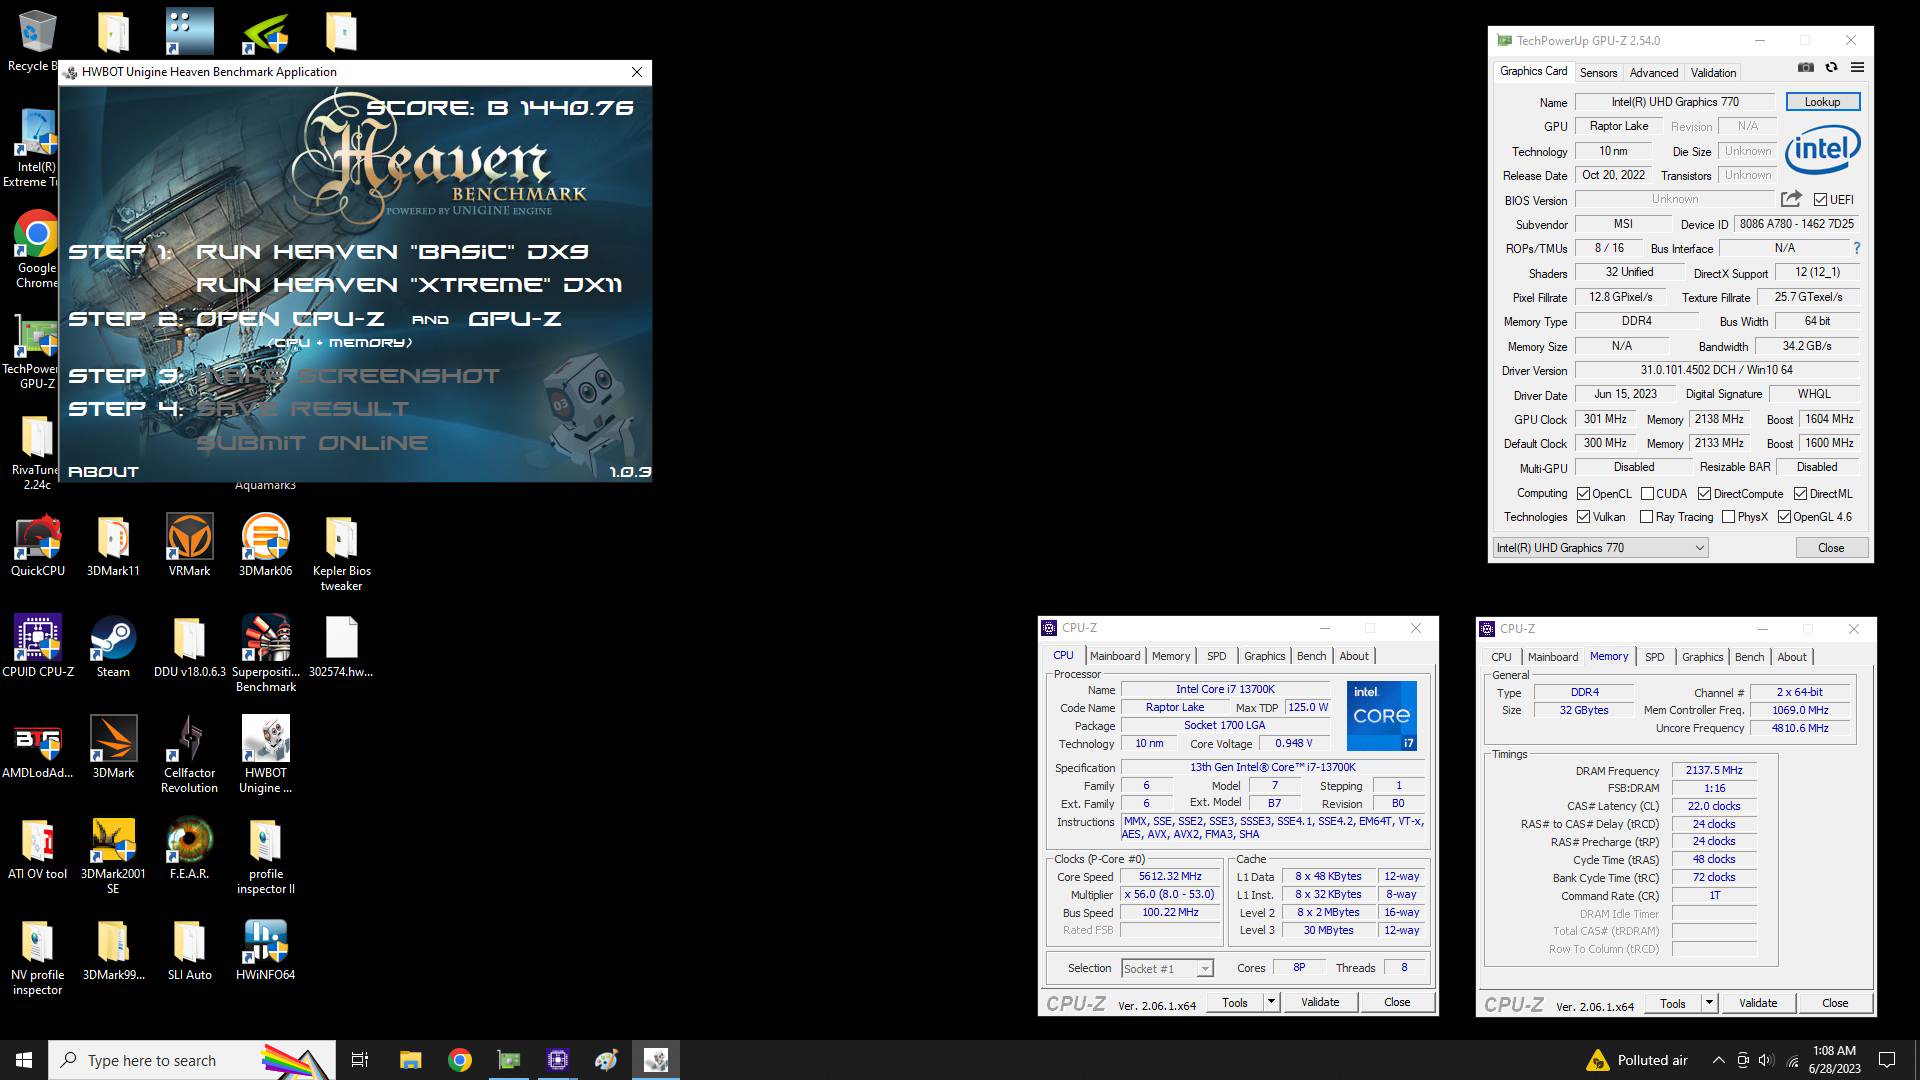The height and width of the screenshot is (1080, 1920).
Task: Toggle the OpenGL 4.6 checkbox
Action: pos(1784,517)
